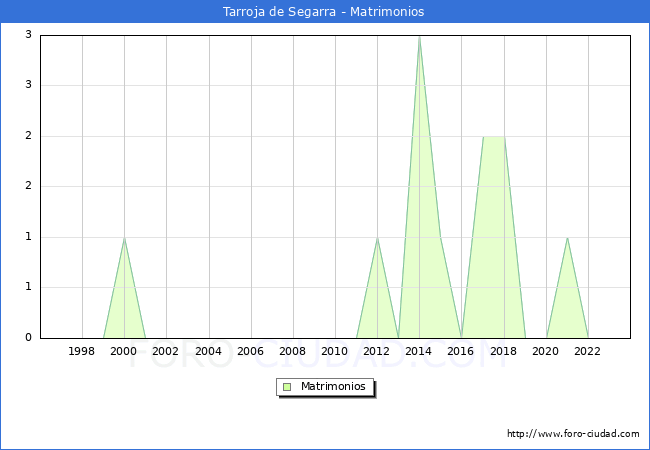Screen dimensions: 650x450
Task: Select the peak at year 2014
Action: 419,37
